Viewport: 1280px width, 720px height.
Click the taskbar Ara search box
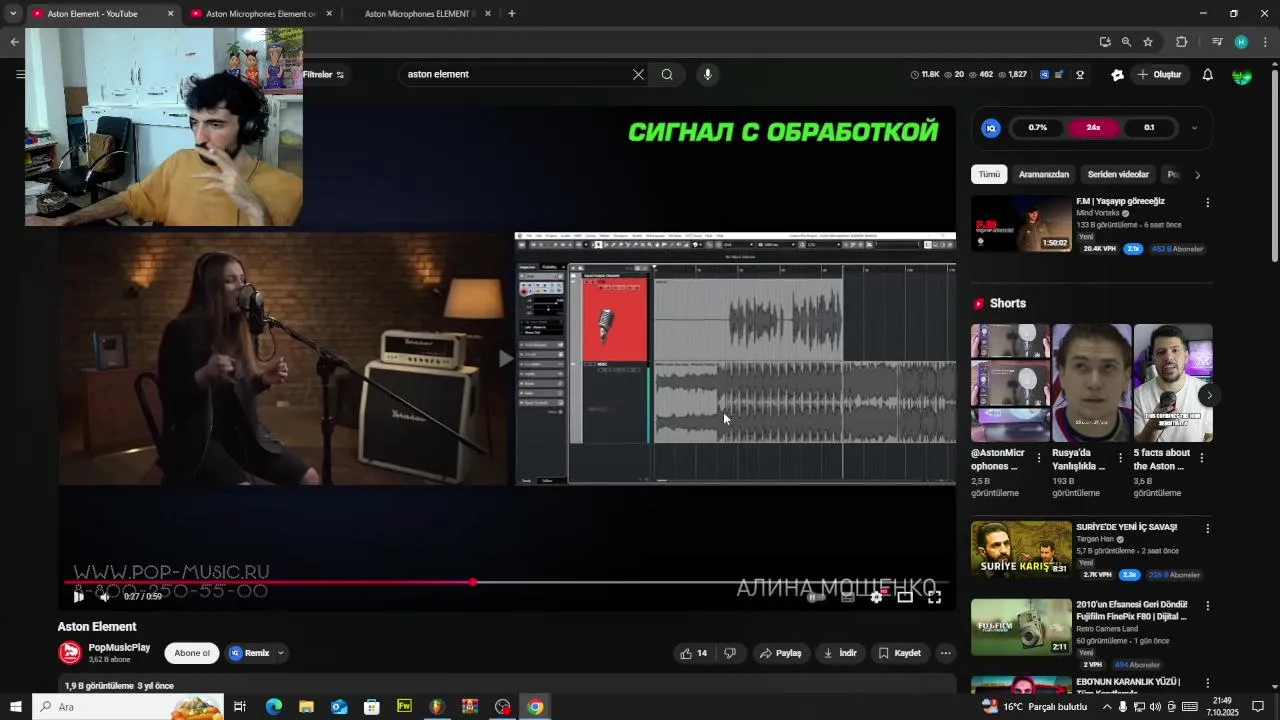127,707
